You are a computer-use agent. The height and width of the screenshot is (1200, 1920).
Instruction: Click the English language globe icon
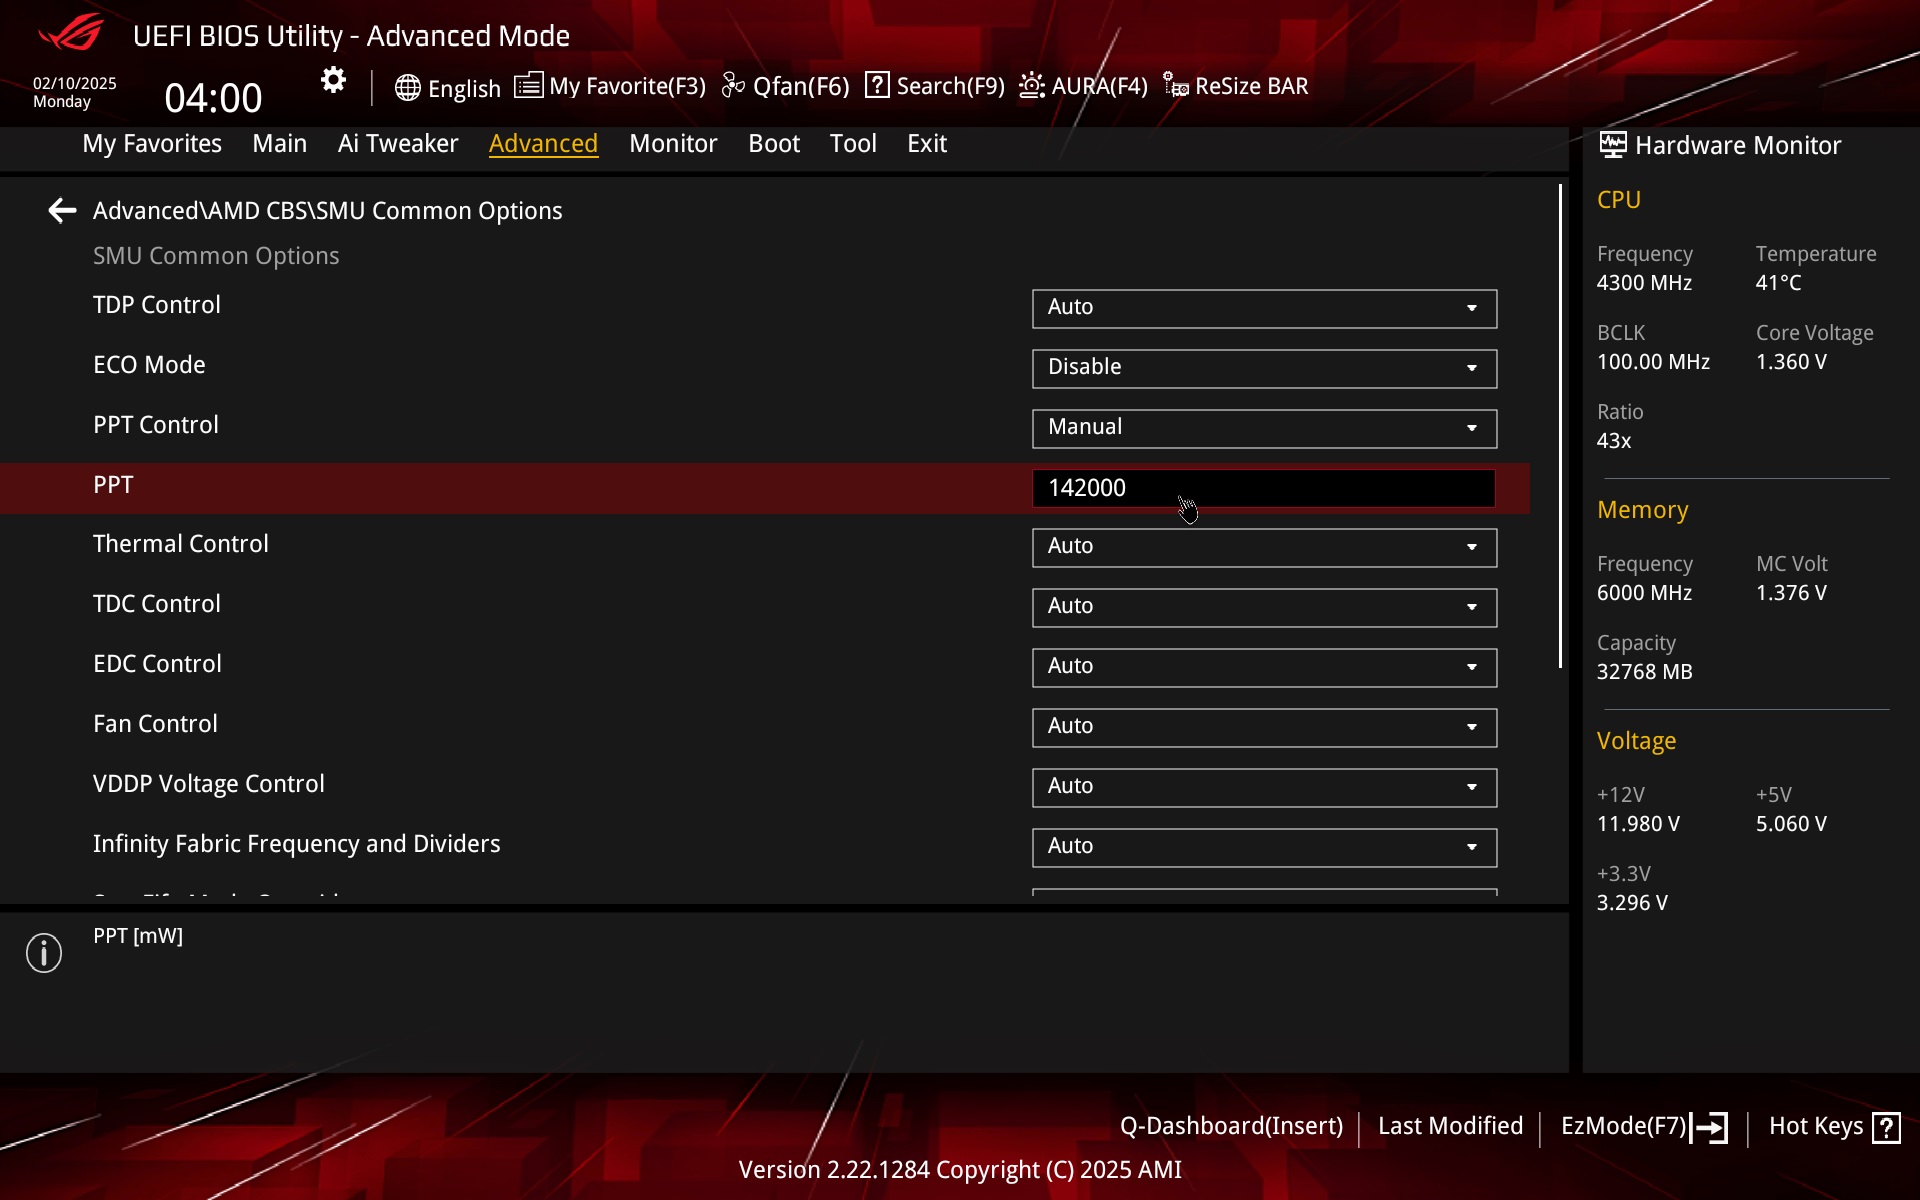pyautogui.click(x=407, y=88)
